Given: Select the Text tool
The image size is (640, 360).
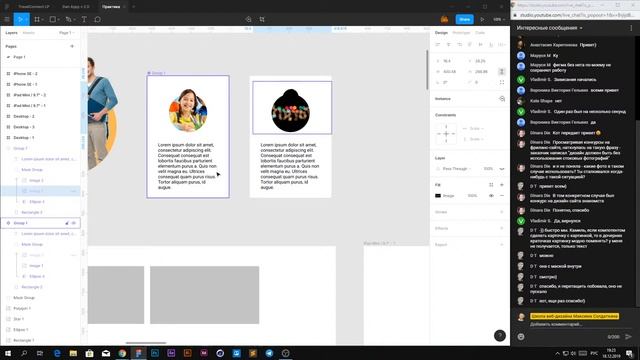Looking at the screenshot, I should point(84,19).
